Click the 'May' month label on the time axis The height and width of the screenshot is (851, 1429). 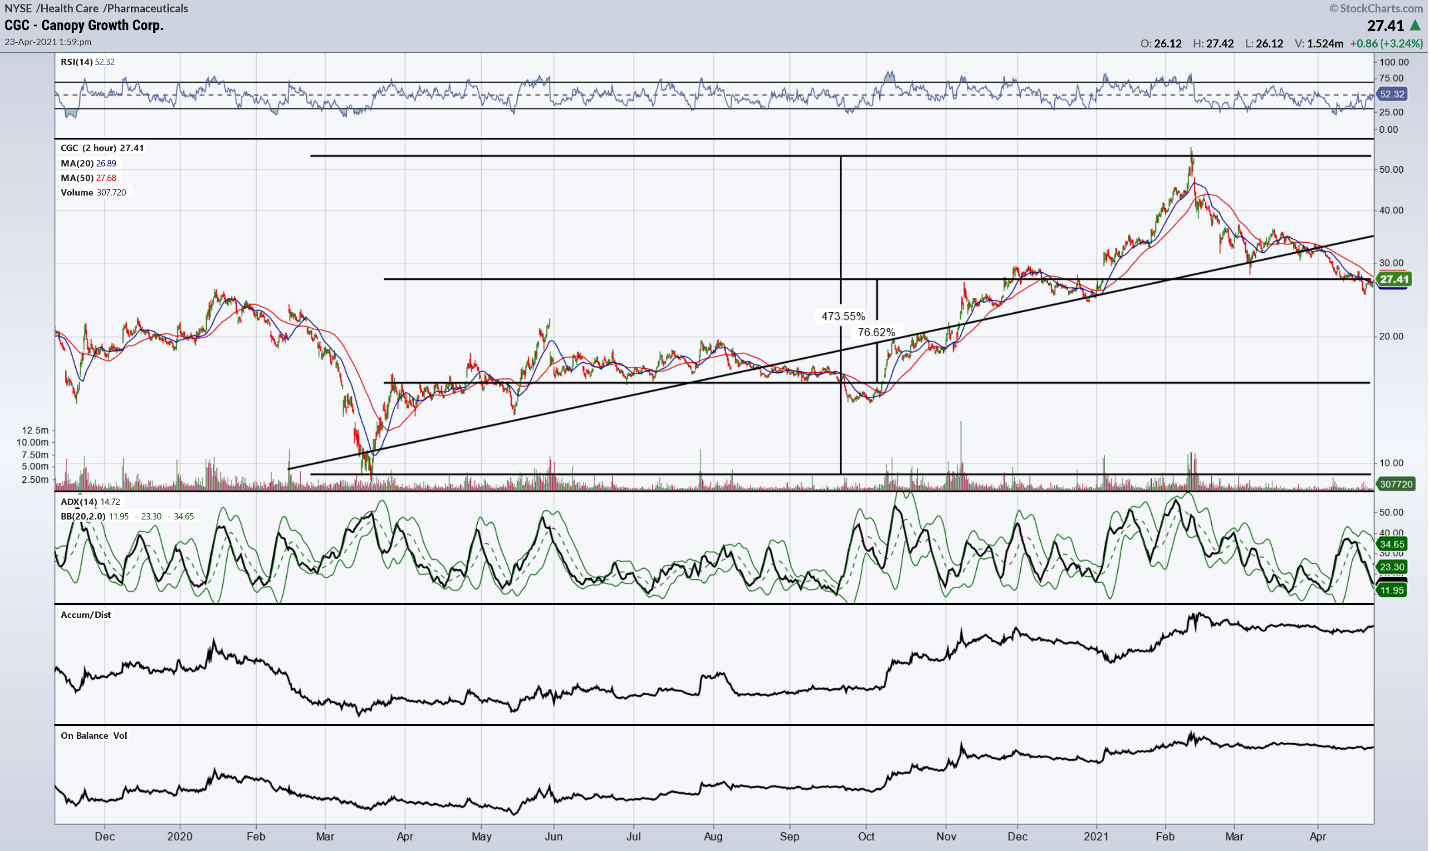tap(482, 836)
